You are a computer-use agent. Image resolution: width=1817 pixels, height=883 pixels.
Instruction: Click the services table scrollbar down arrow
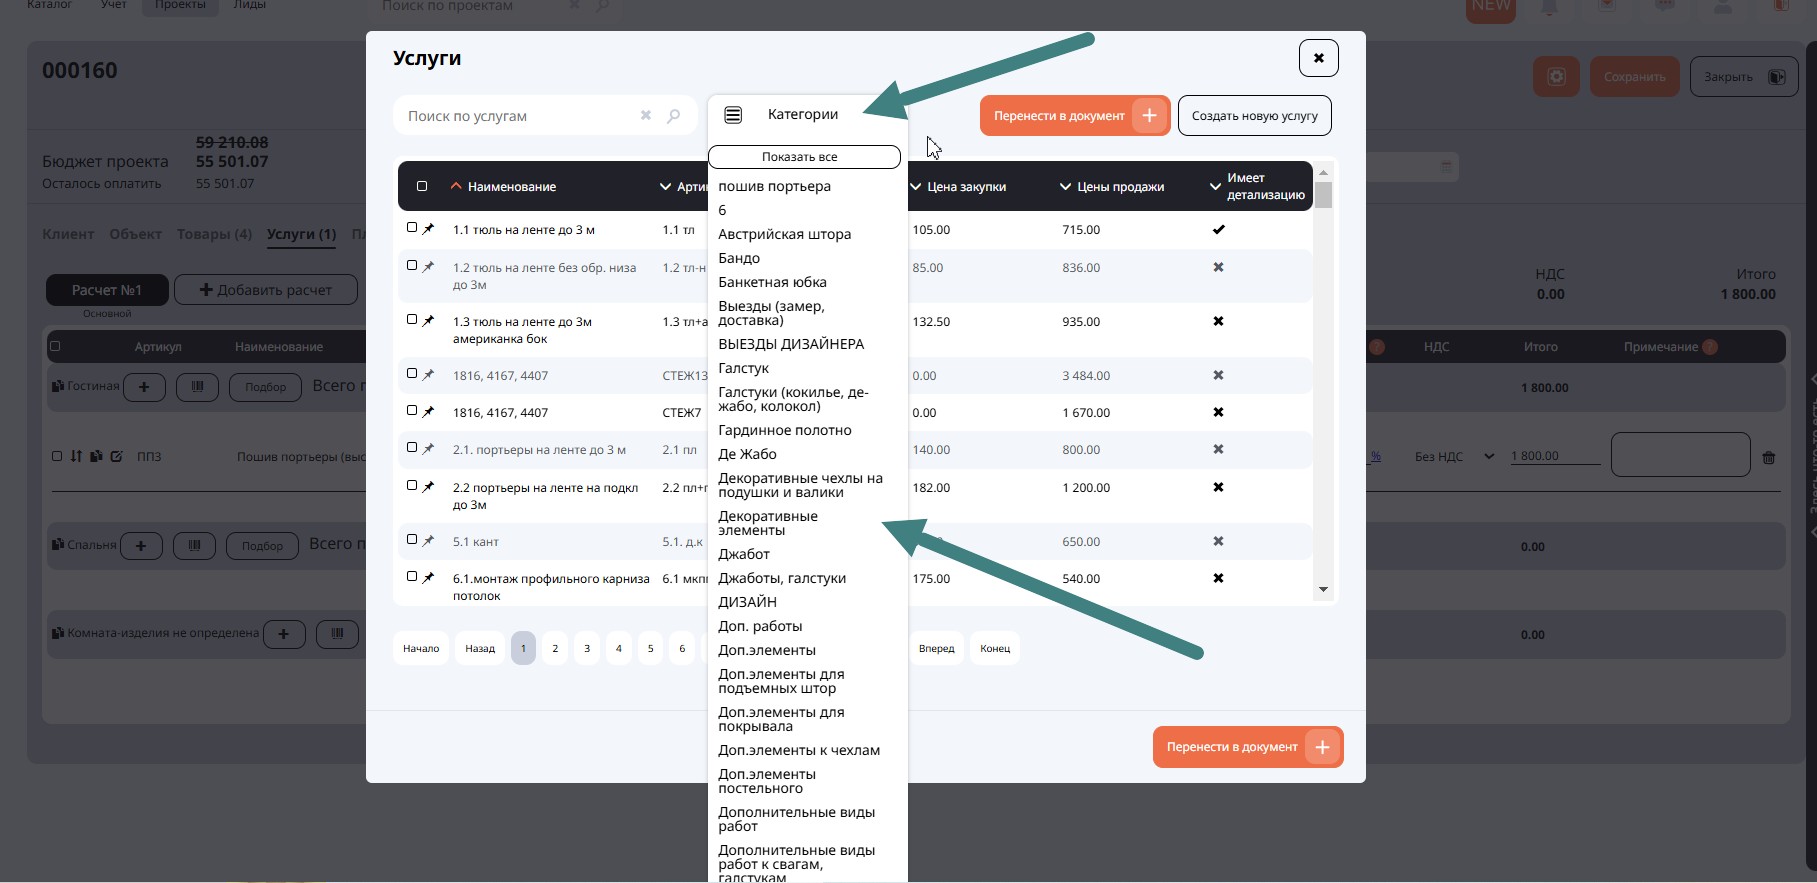1323,590
